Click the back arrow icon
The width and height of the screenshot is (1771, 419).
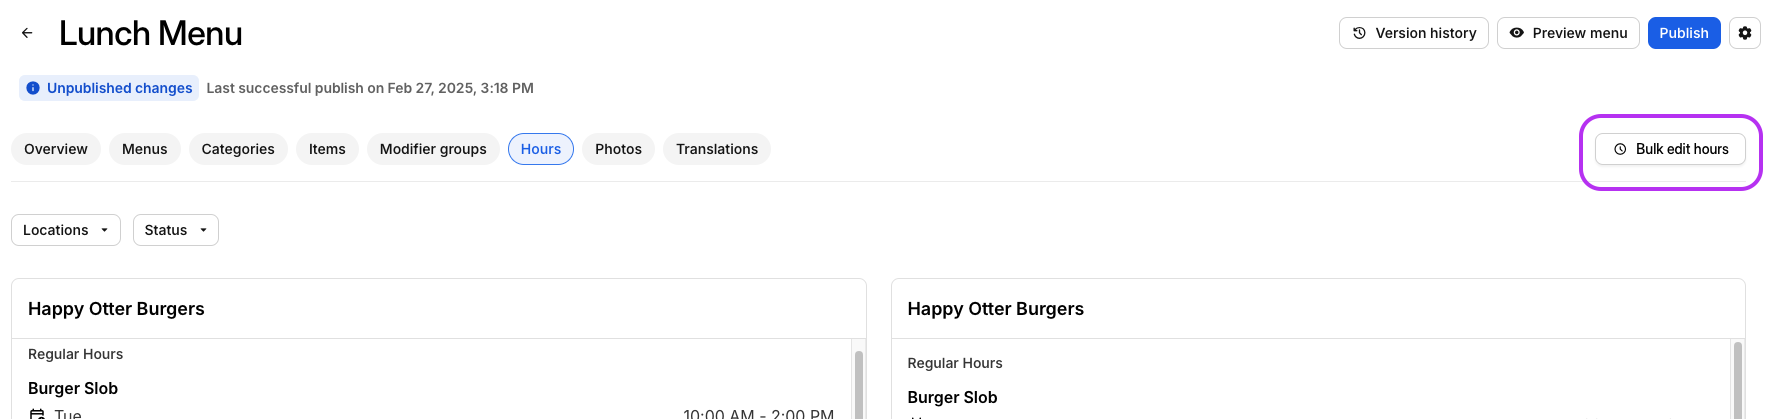(x=27, y=33)
